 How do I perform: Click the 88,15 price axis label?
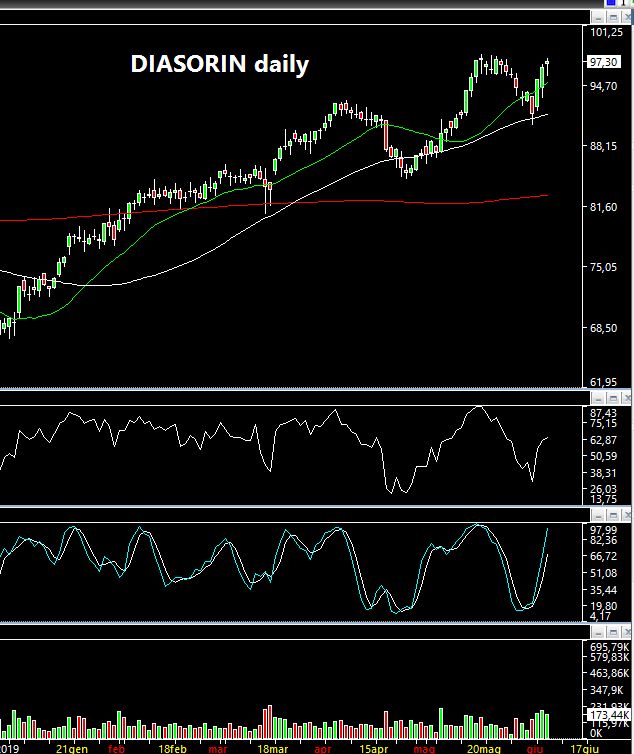pyautogui.click(x=603, y=146)
